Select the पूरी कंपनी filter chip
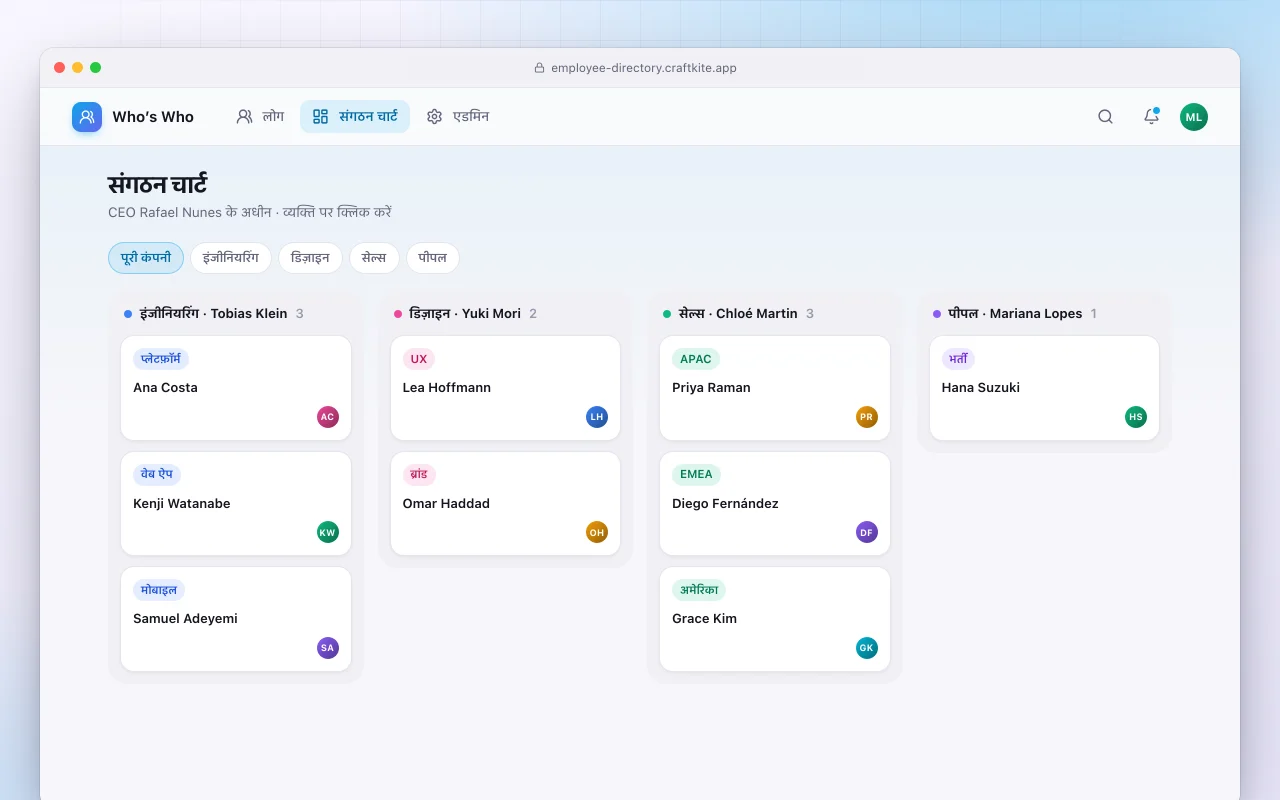This screenshot has width=1280, height=800. point(146,258)
